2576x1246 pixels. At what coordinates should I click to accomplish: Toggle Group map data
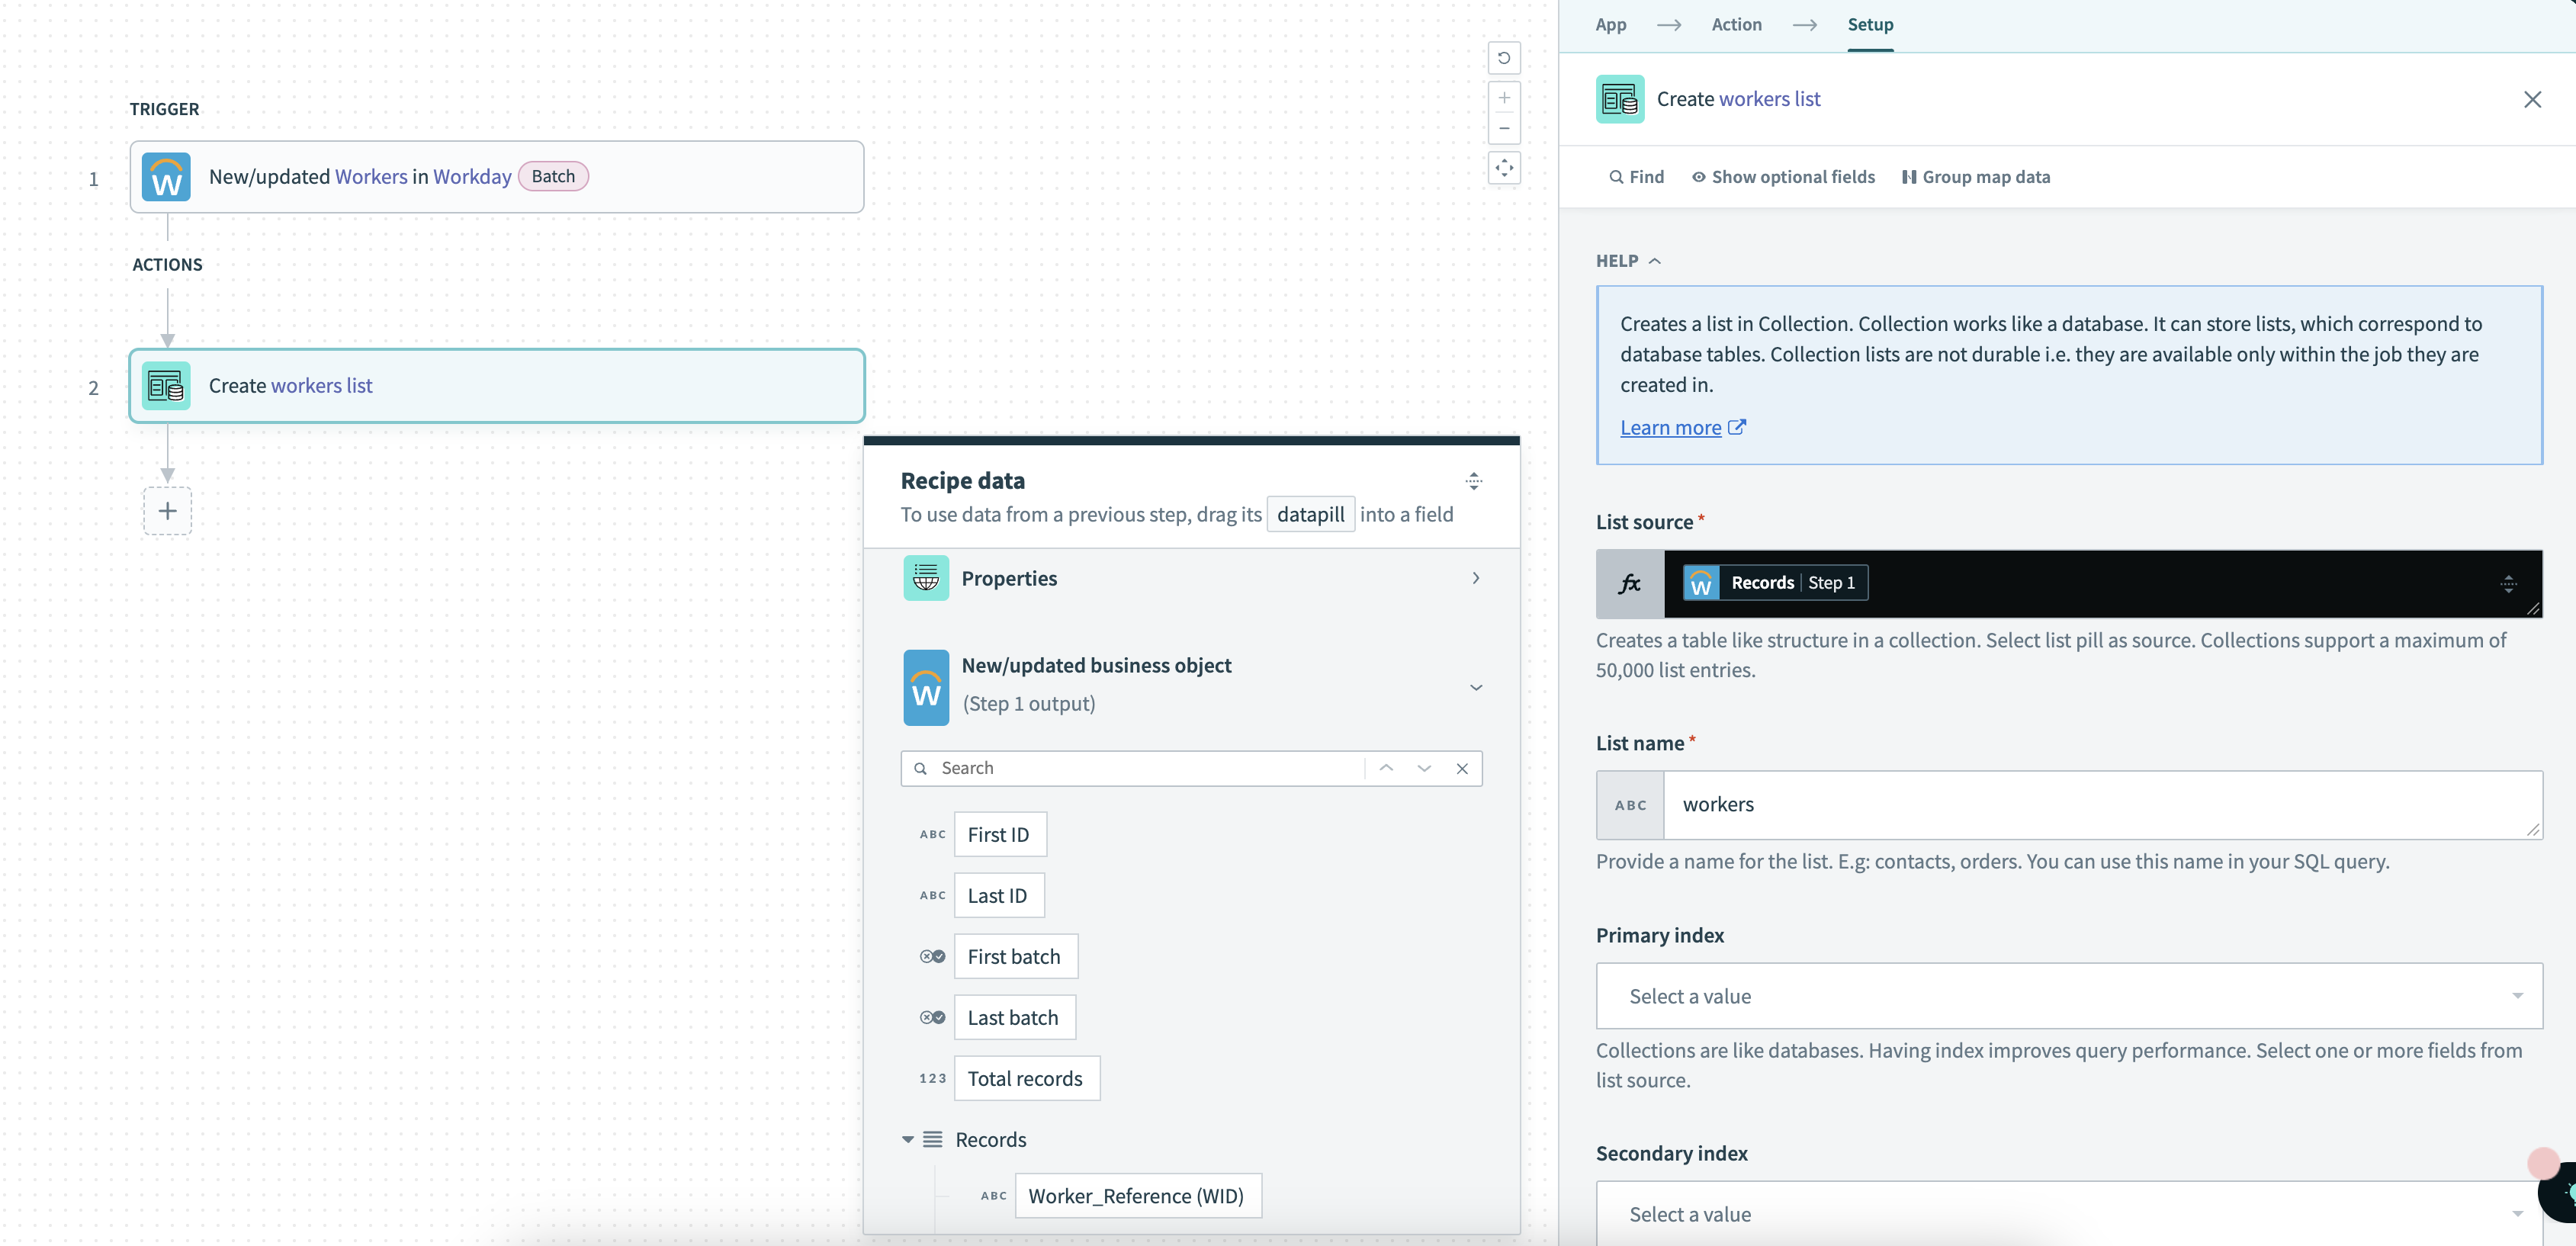click(x=1976, y=177)
